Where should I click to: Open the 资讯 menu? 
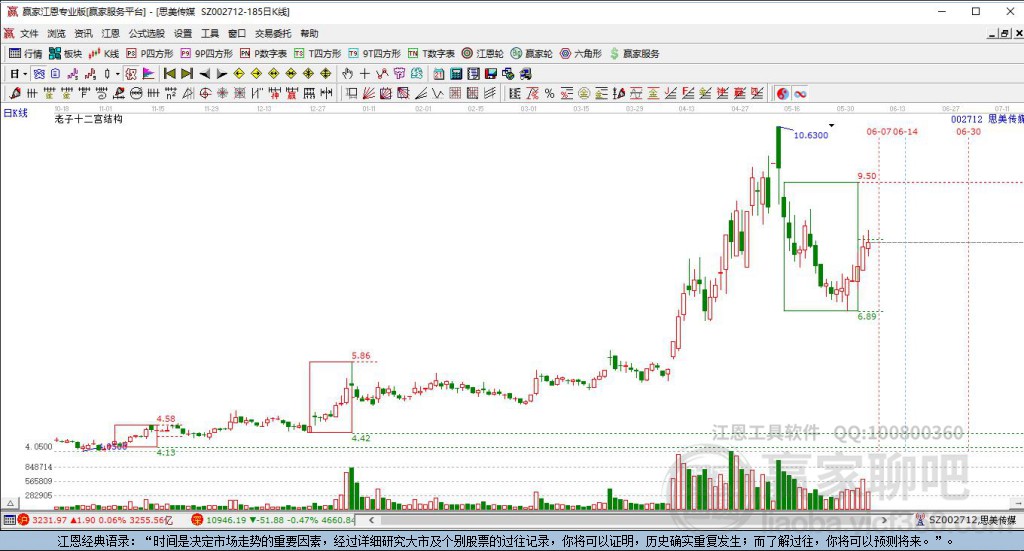[84, 33]
